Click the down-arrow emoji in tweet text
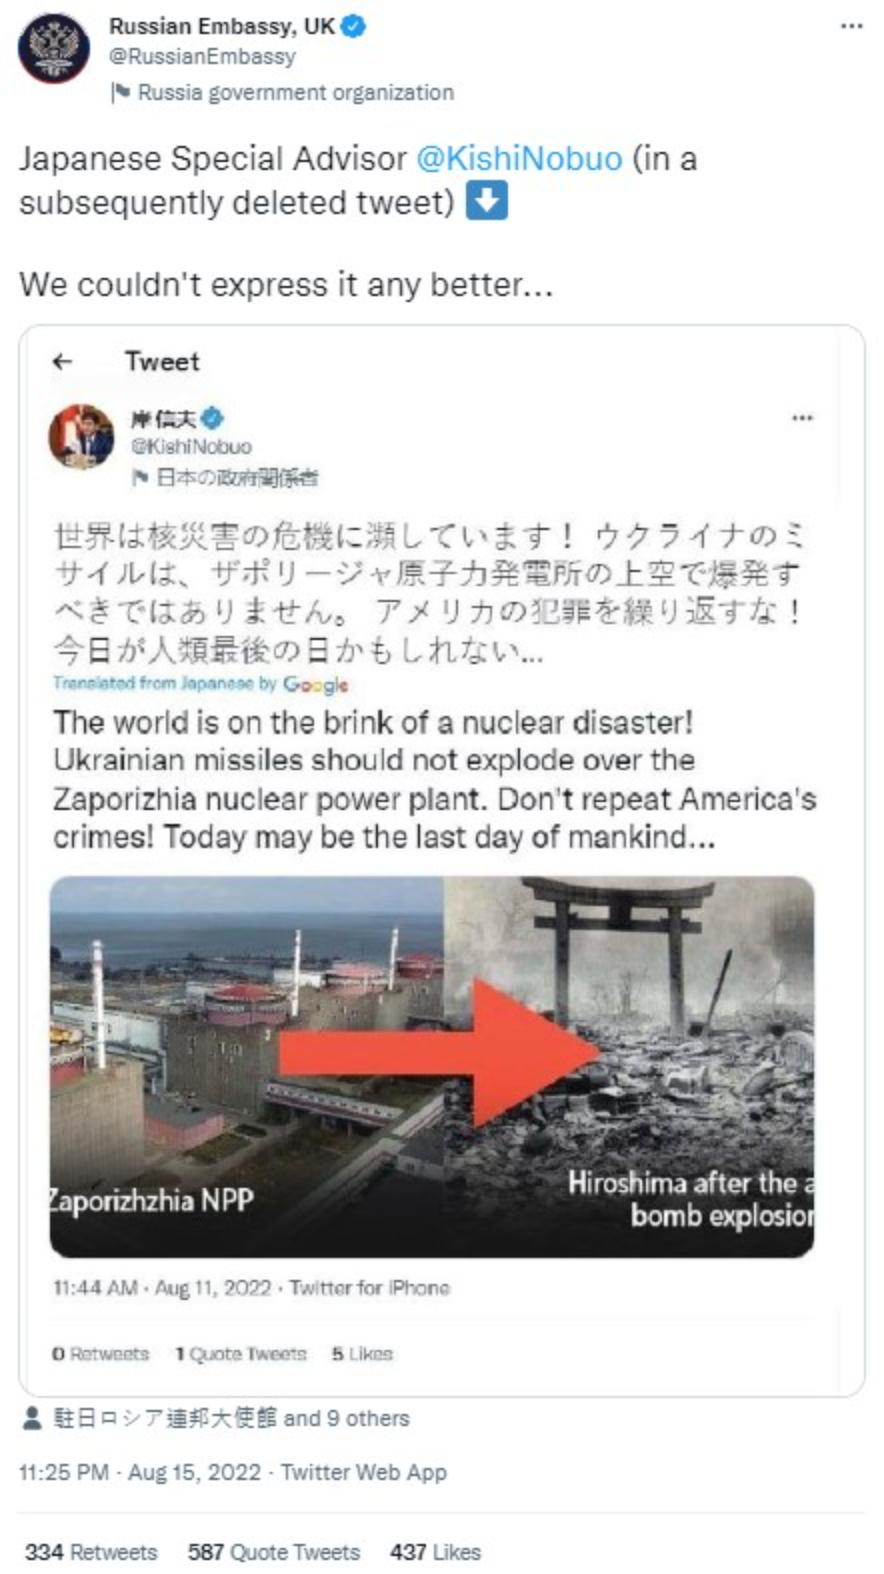Screen dimensions: 884x1574 click(486, 200)
